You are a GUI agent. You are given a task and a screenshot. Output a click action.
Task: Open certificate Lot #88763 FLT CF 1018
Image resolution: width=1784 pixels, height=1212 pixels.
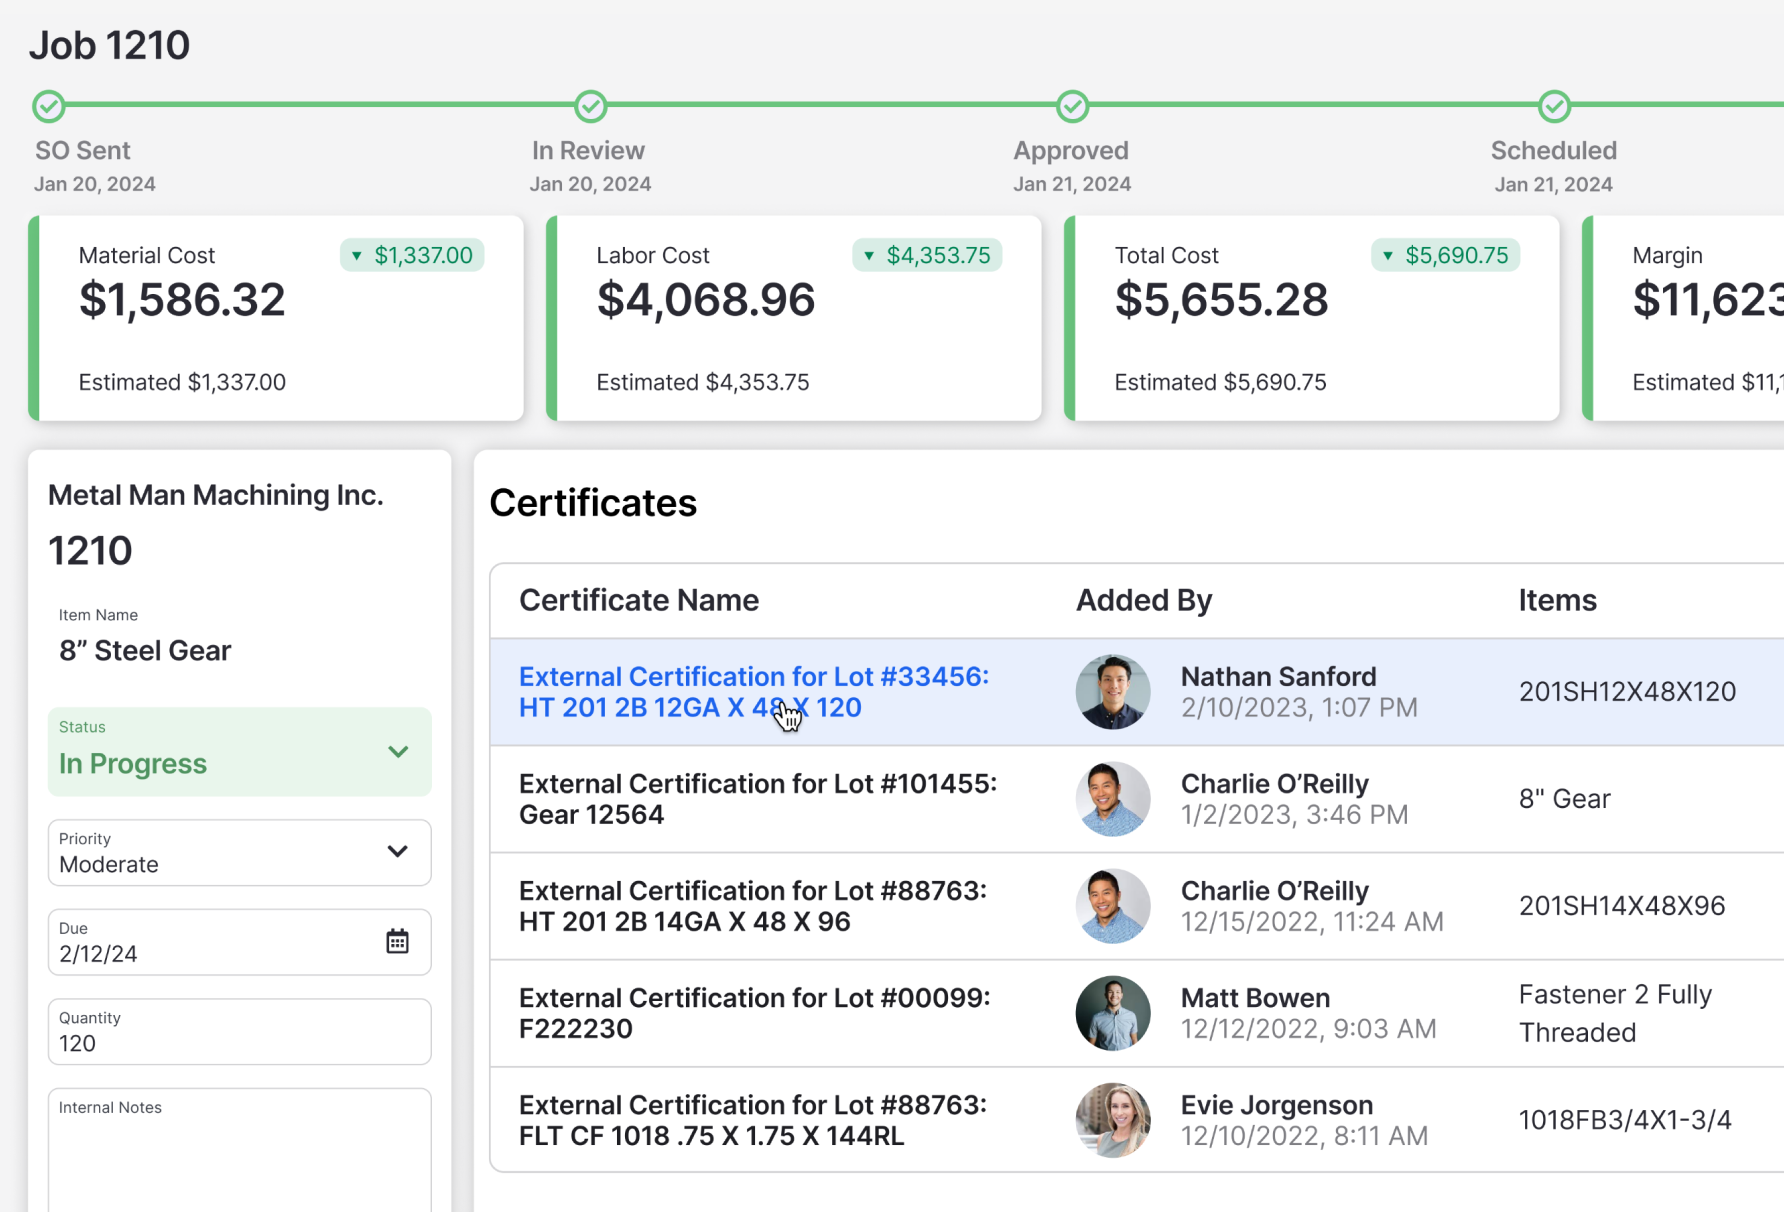[x=753, y=1120]
